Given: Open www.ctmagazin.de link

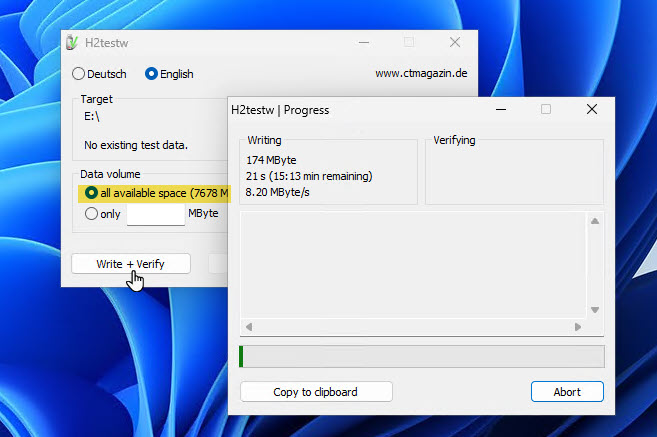Looking at the screenshot, I should (x=421, y=73).
